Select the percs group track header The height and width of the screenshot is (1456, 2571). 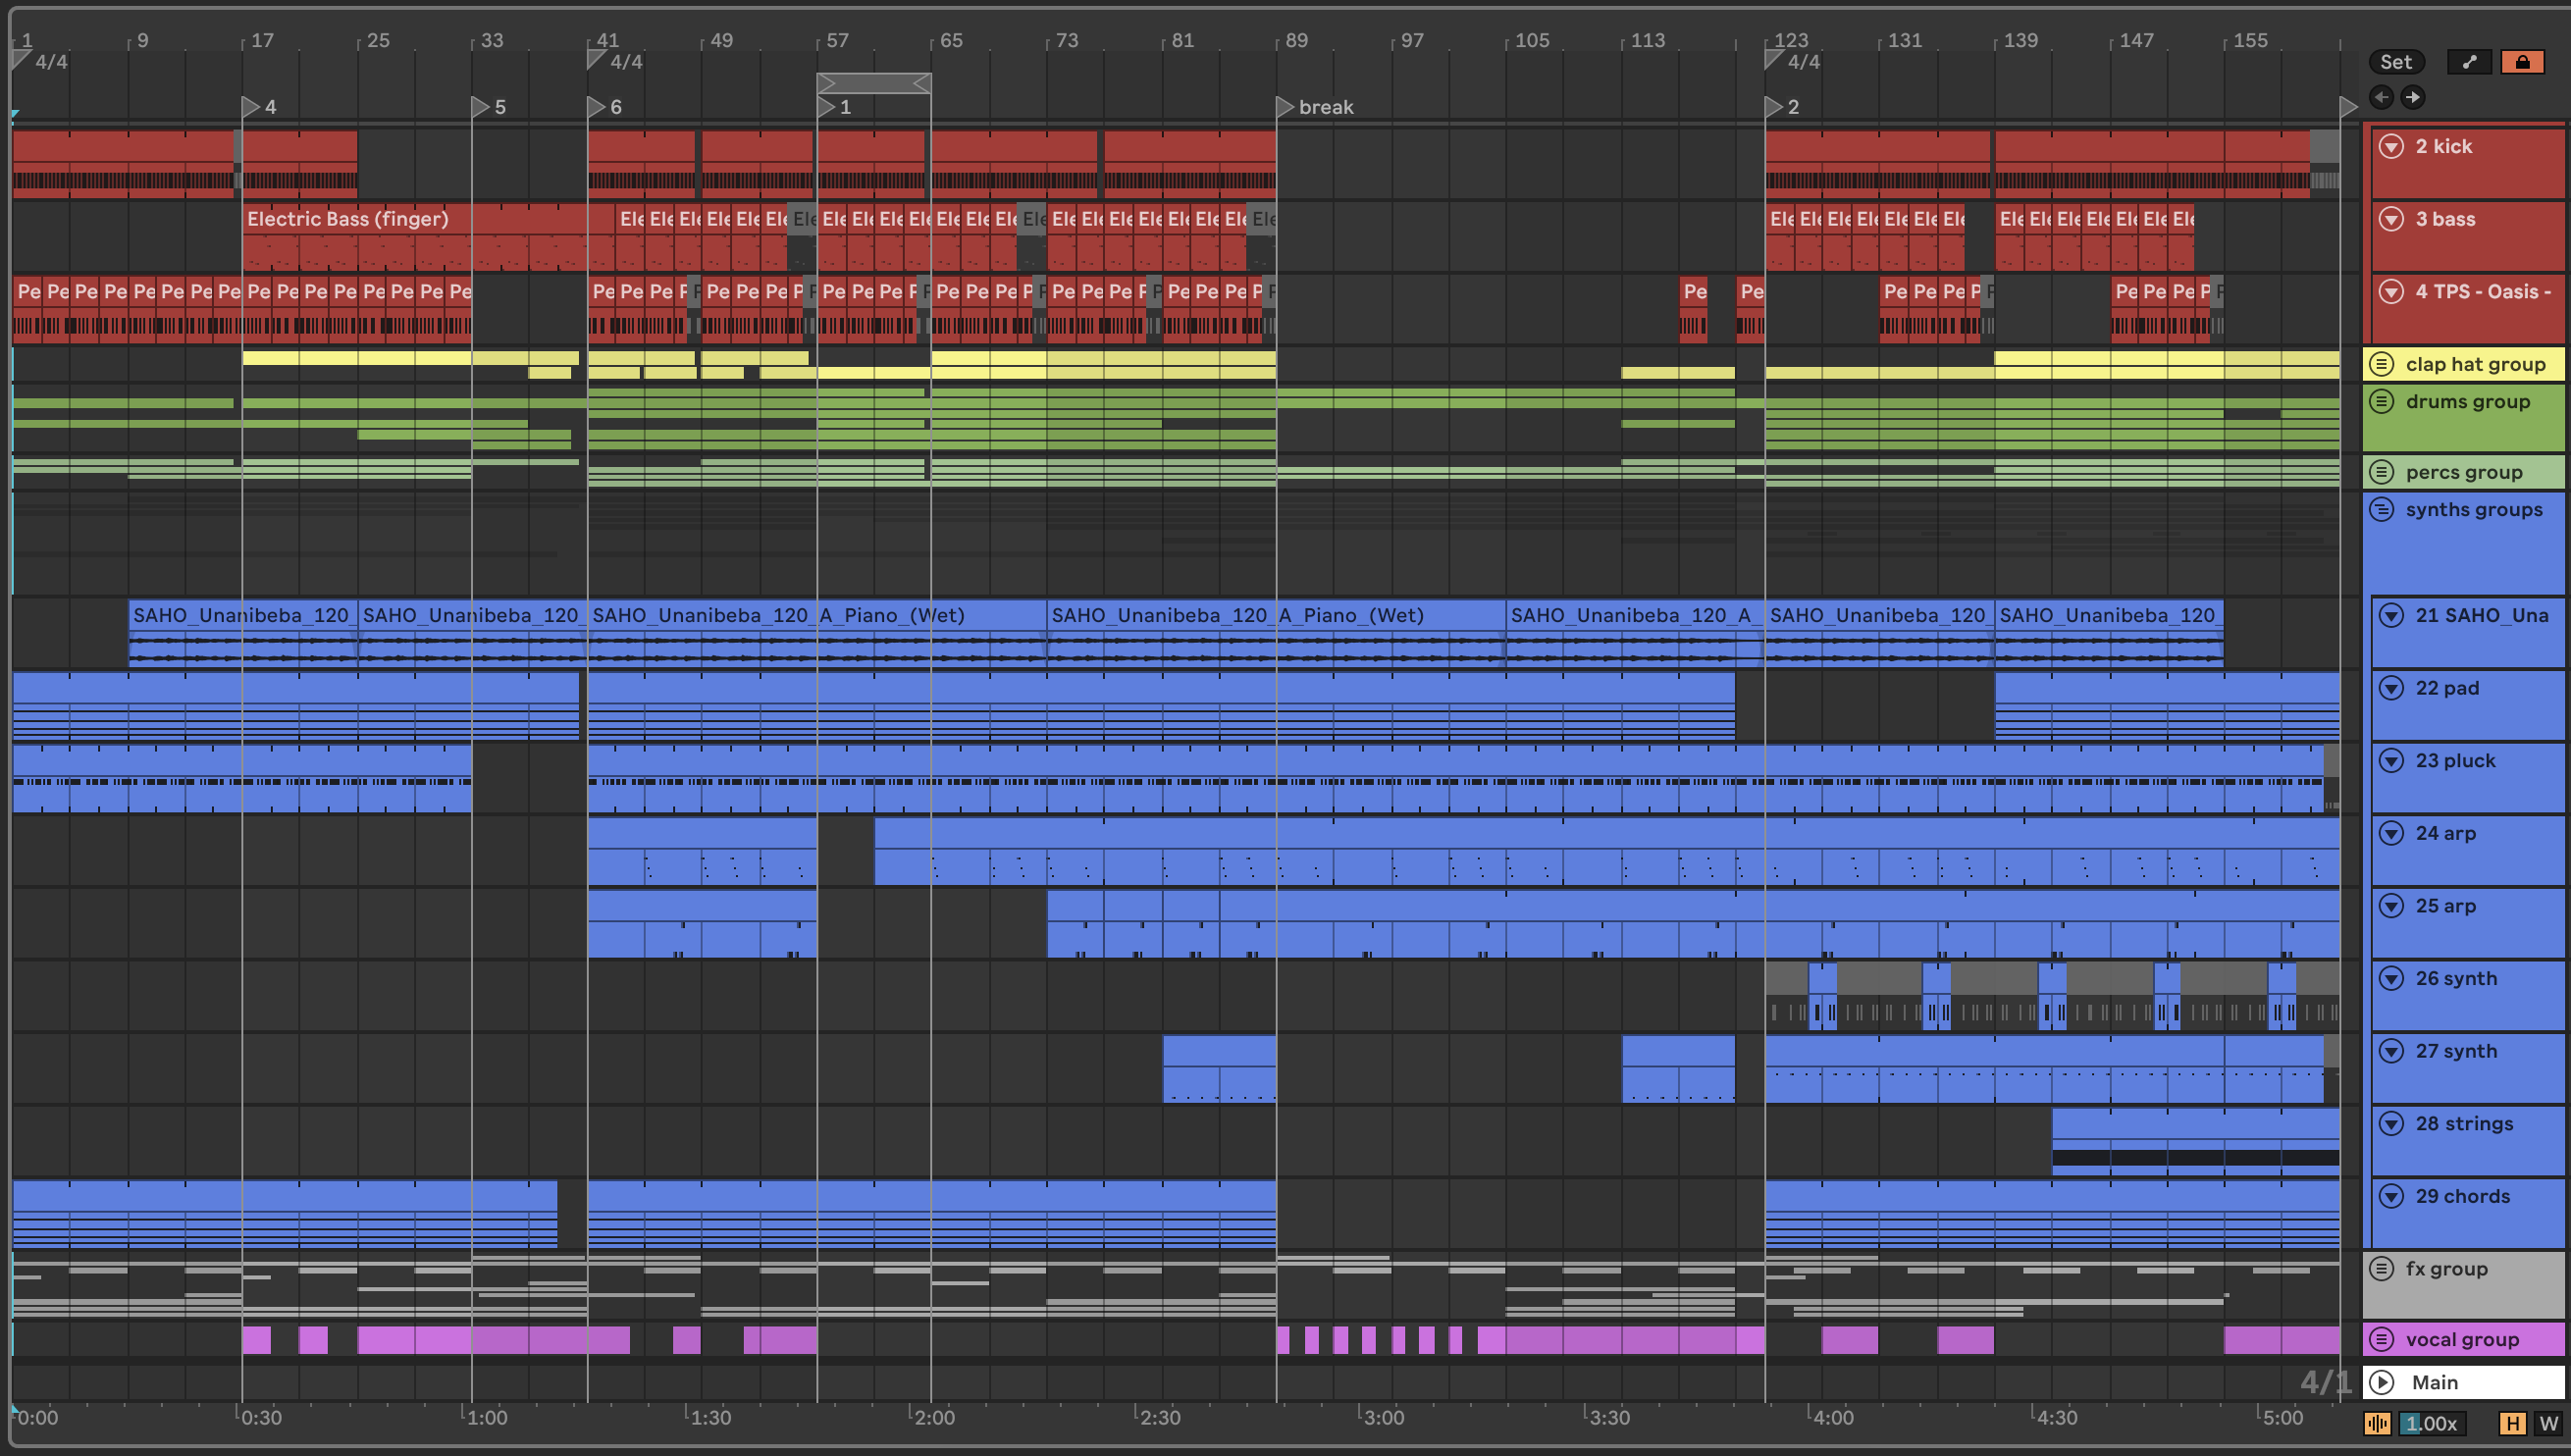(2464, 472)
